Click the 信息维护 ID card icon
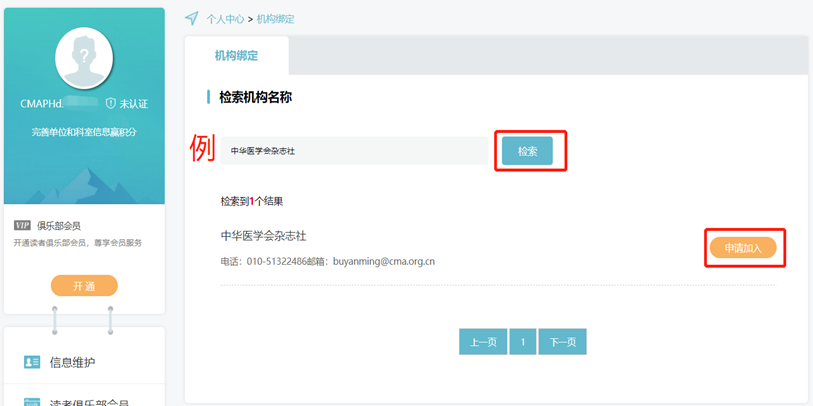The image size is (813, 406). point(32,362)
